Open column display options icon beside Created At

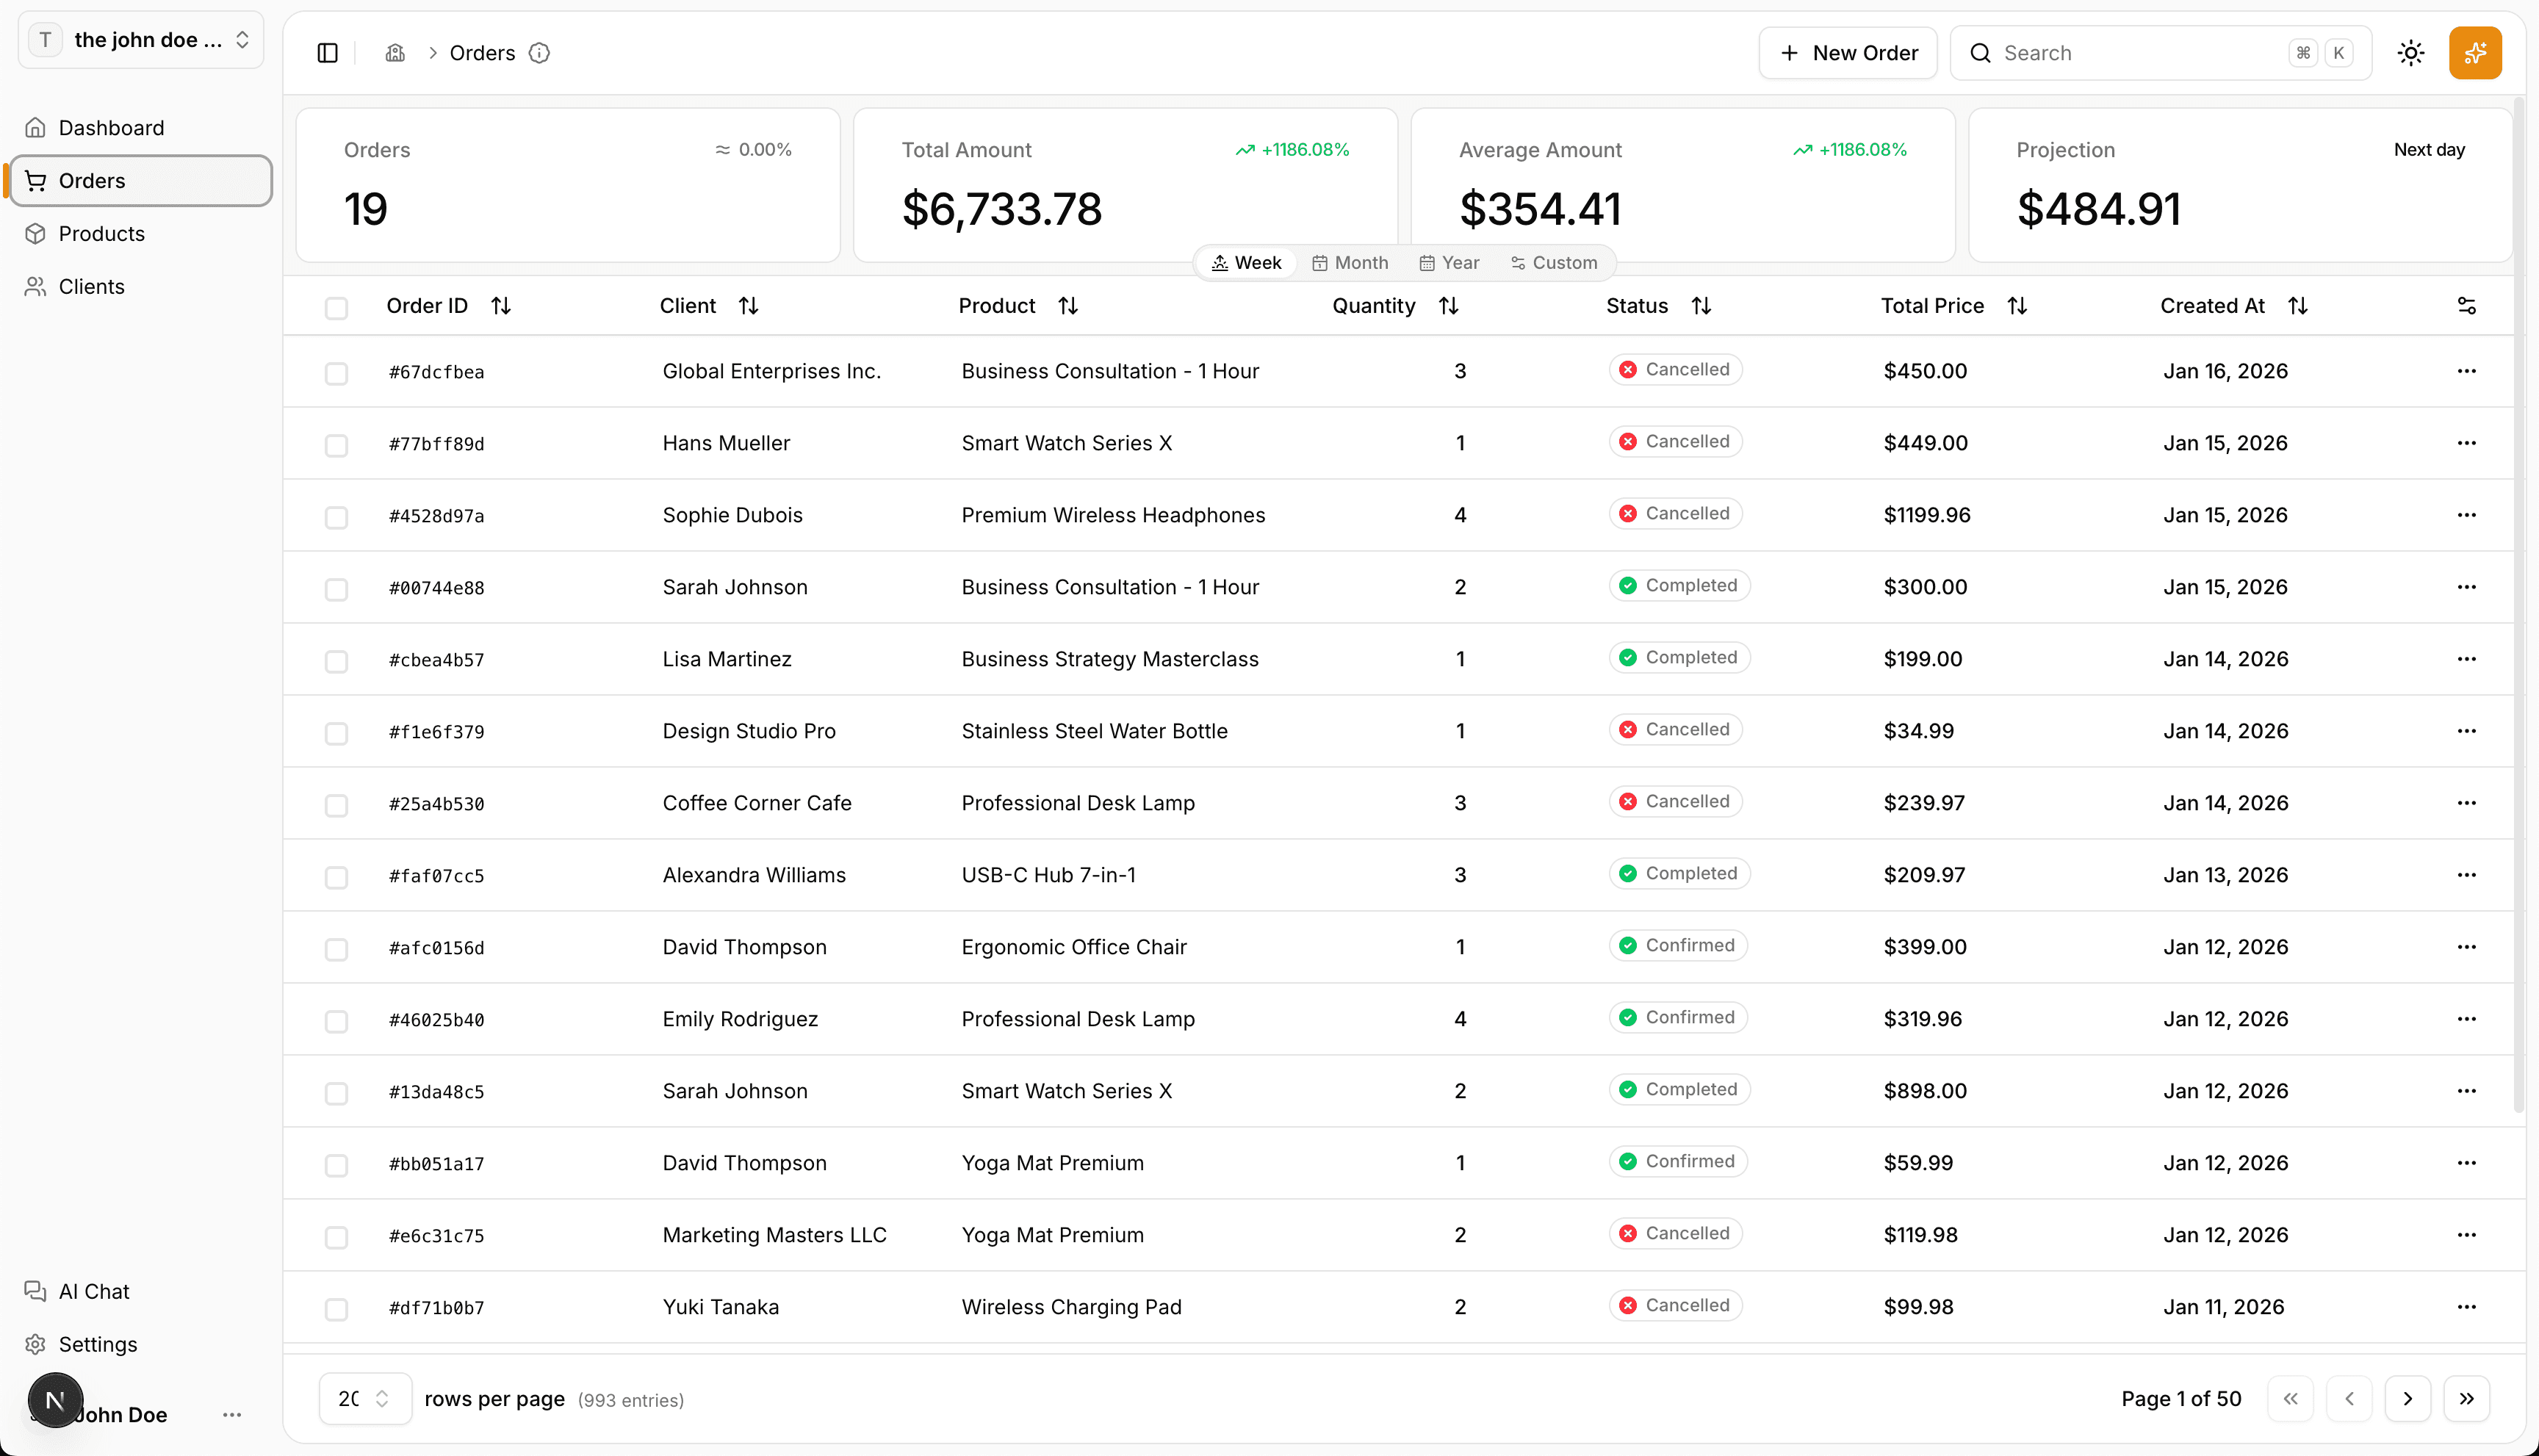click(x=2466, y=305)
